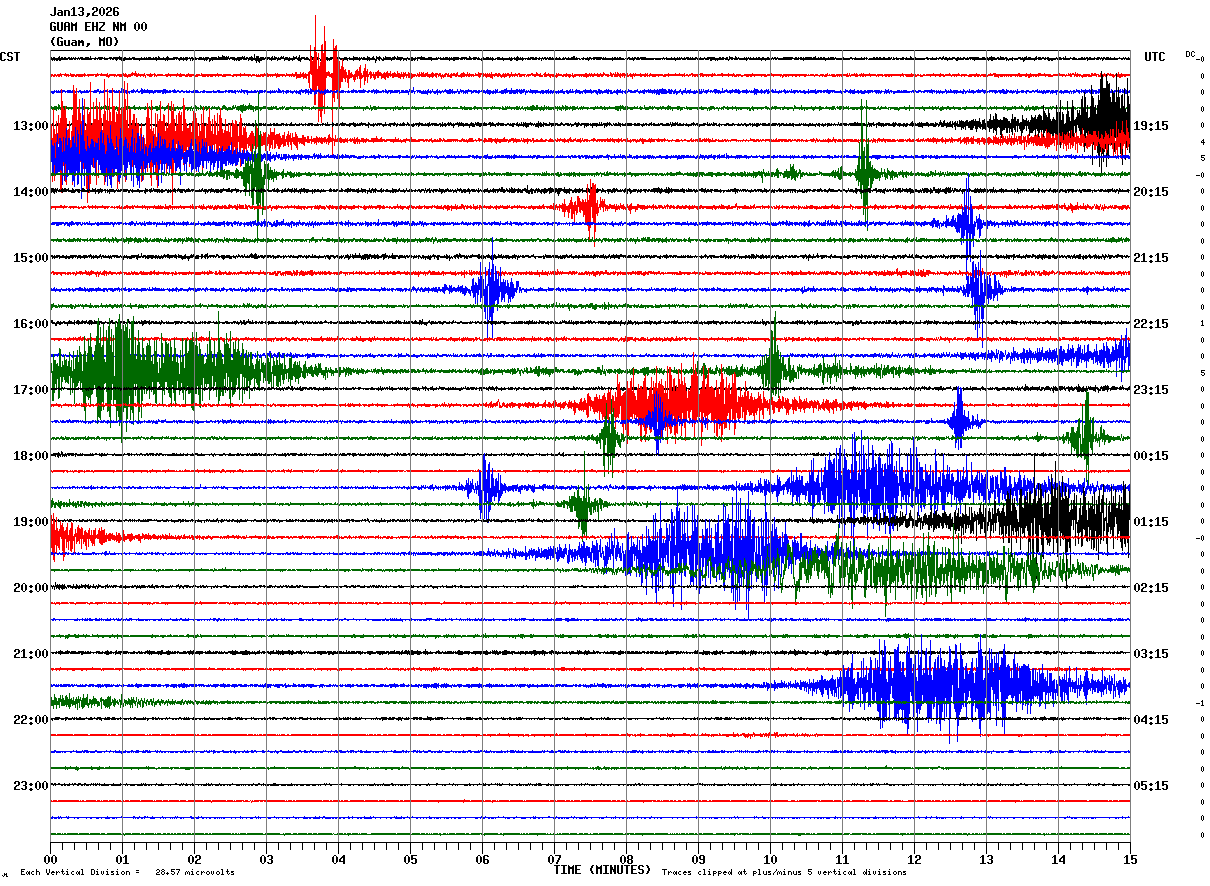
Task: Click the Traces clipped footnote text
Action: (x=784, y=873)
